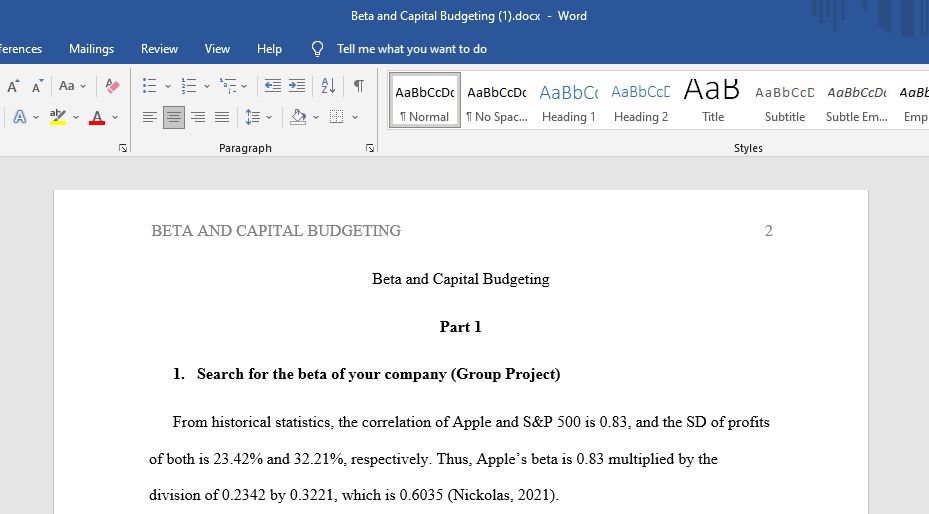
Task: Open the numbering library dropdown arrow
Action: tap(207, 86)
